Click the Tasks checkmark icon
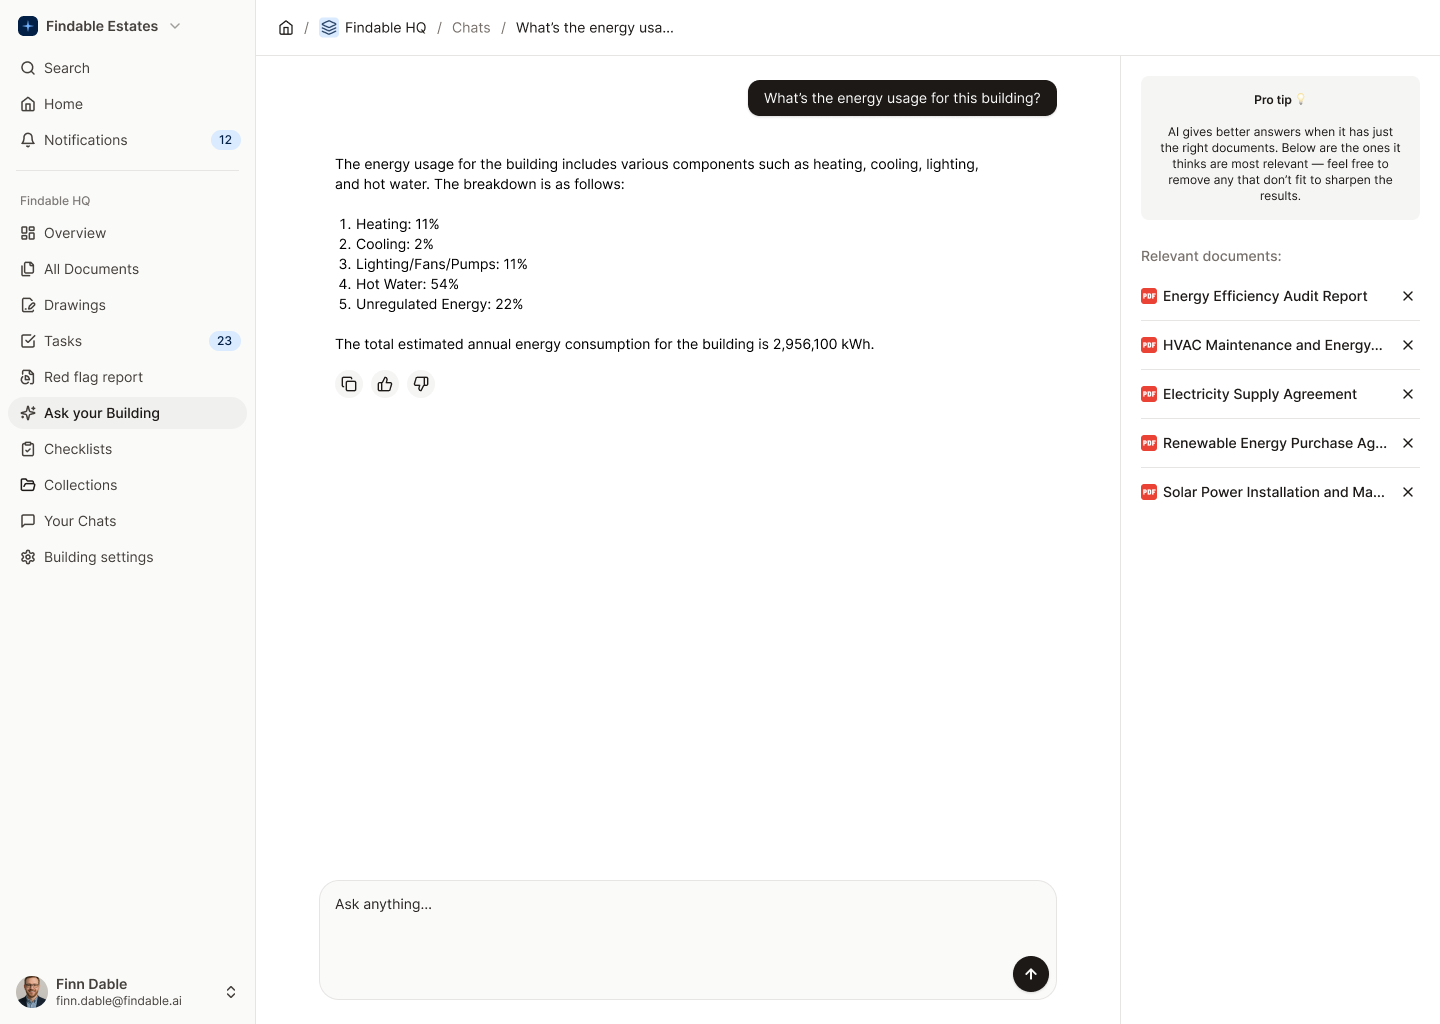 point(28,341)
